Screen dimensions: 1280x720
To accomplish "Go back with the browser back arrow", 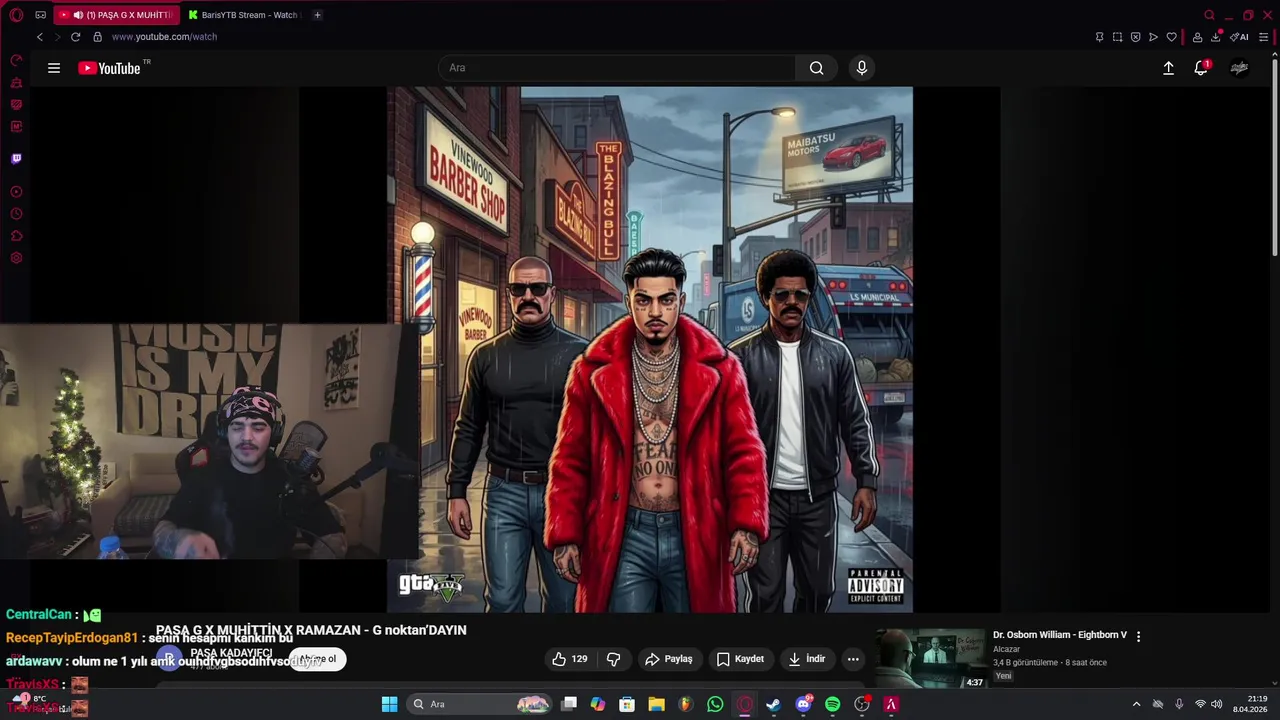I will point(40,37).
